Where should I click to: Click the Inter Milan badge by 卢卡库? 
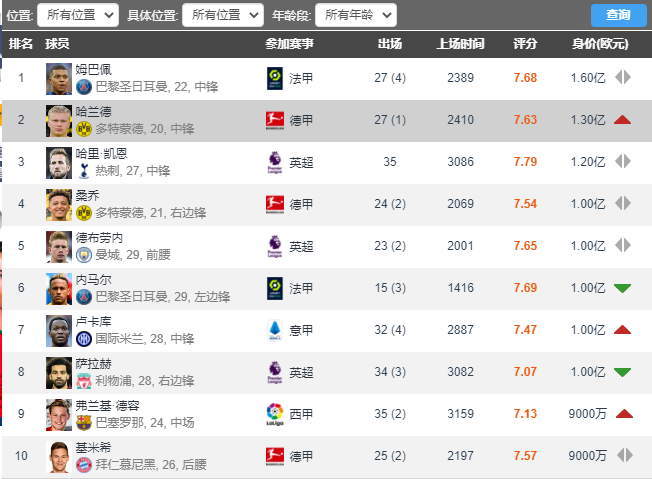(84, 339)
